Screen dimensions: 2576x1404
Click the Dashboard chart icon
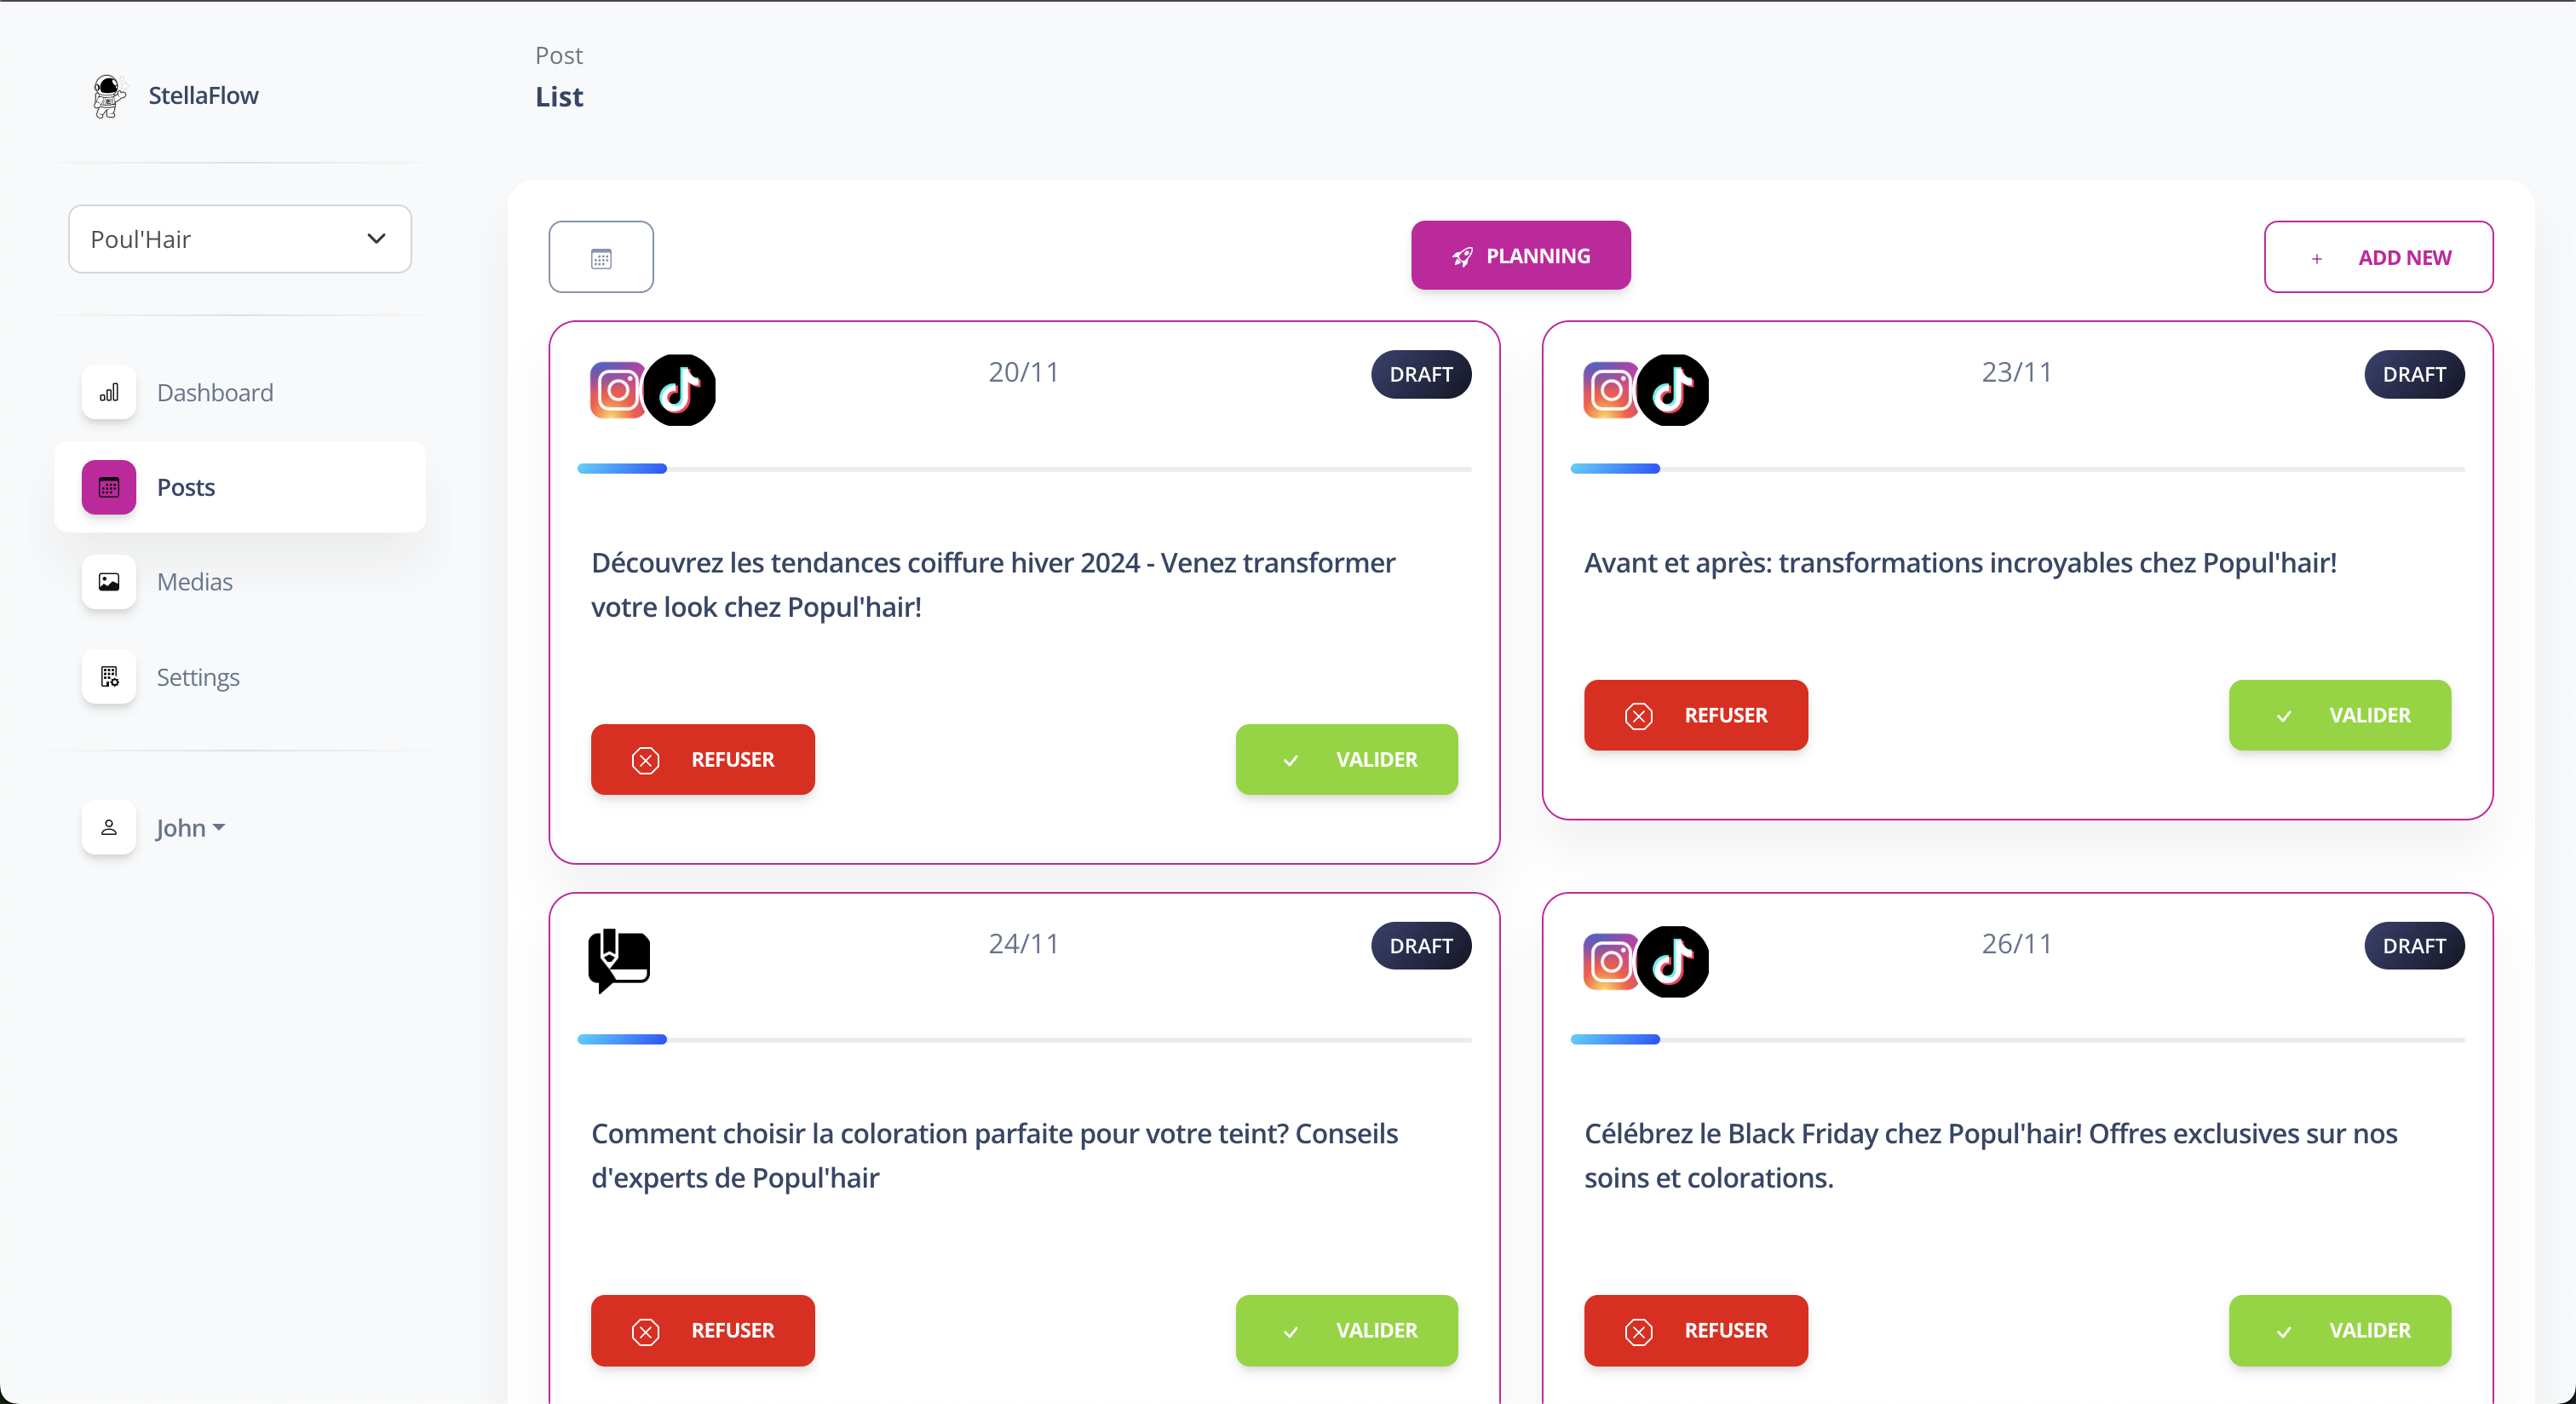(109, 392)
